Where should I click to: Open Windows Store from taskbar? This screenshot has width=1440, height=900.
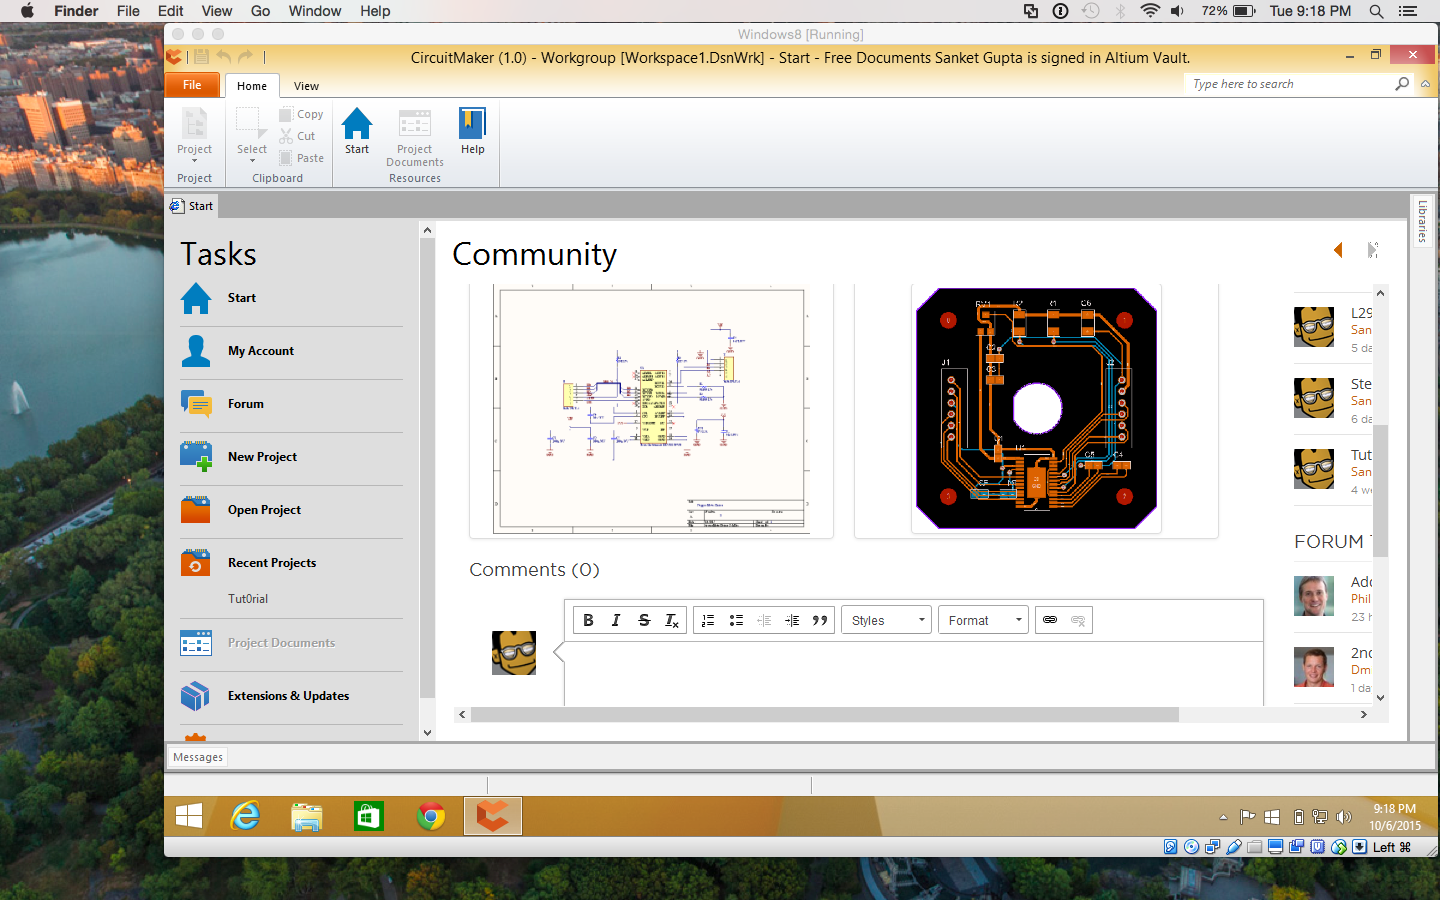(369, 817)
